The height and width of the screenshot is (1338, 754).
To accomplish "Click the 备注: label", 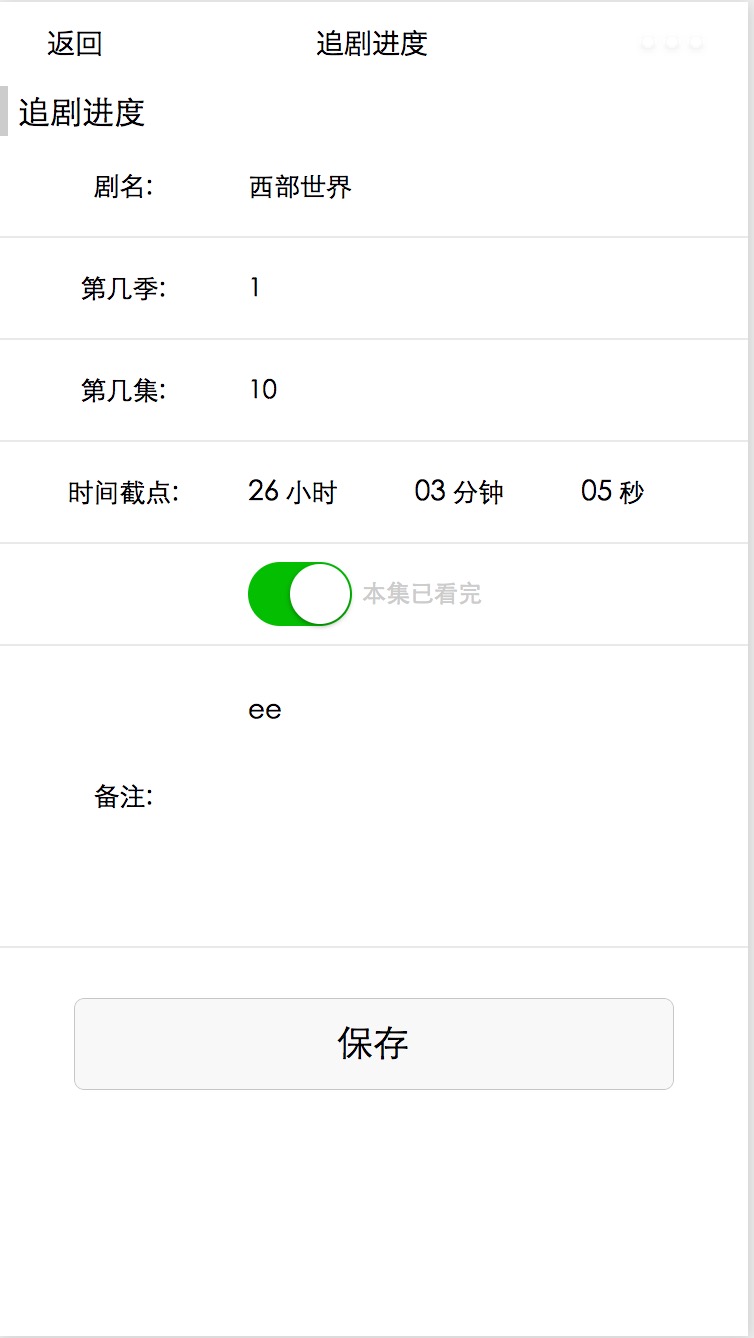I will pyautogui.click(x=123, y=797).
